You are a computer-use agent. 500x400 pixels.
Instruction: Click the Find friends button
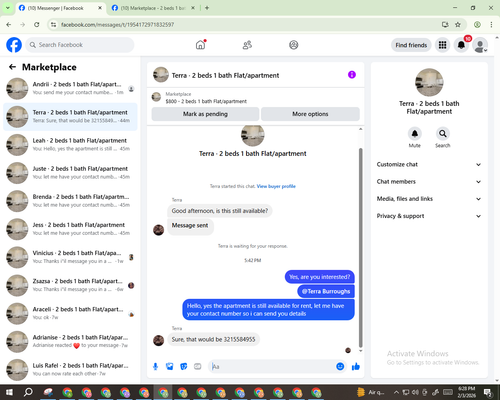tap(411, 45)
